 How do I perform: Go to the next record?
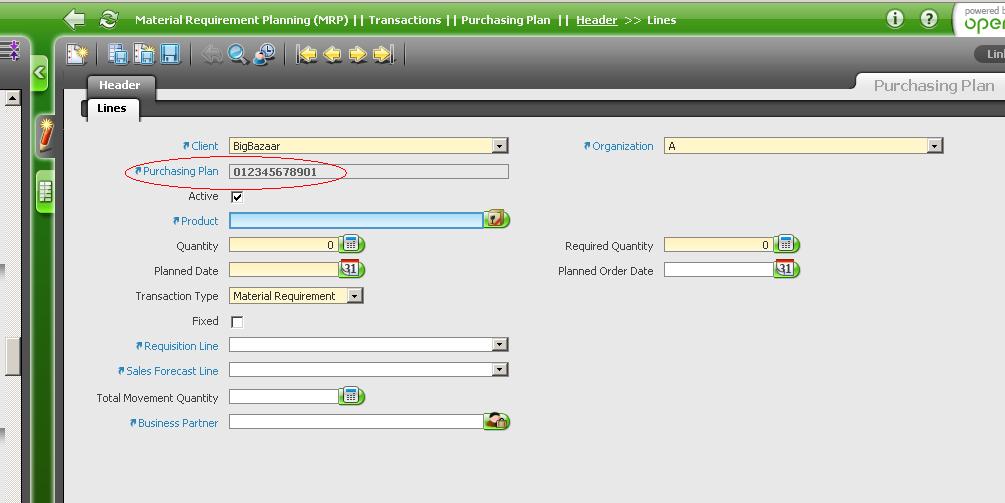358,54
